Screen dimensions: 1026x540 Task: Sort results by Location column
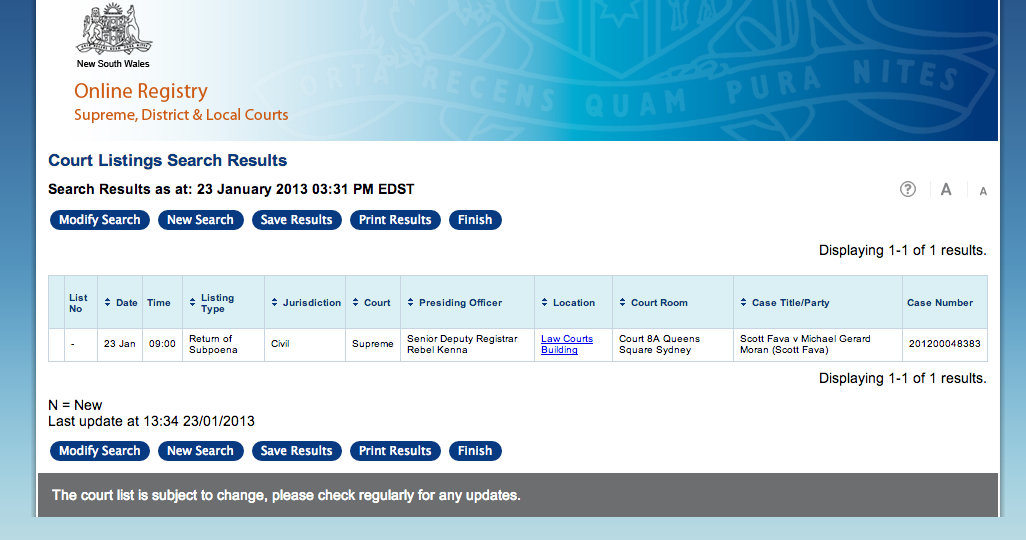click(x=568, y=303)
